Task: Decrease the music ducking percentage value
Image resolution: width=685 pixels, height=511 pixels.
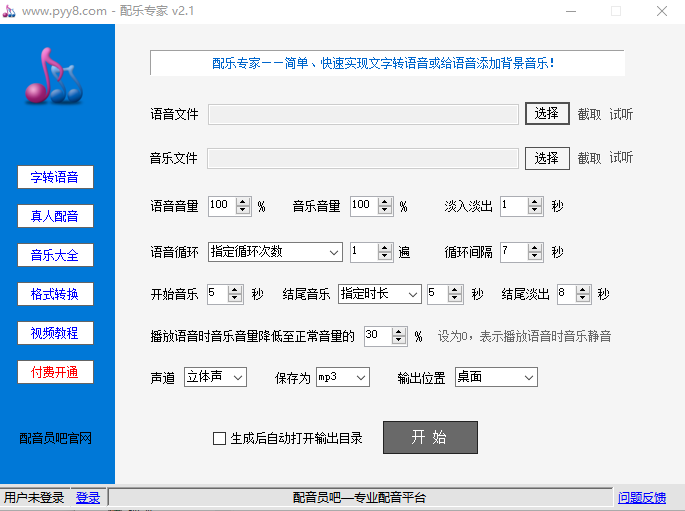Action: [399, 340]
